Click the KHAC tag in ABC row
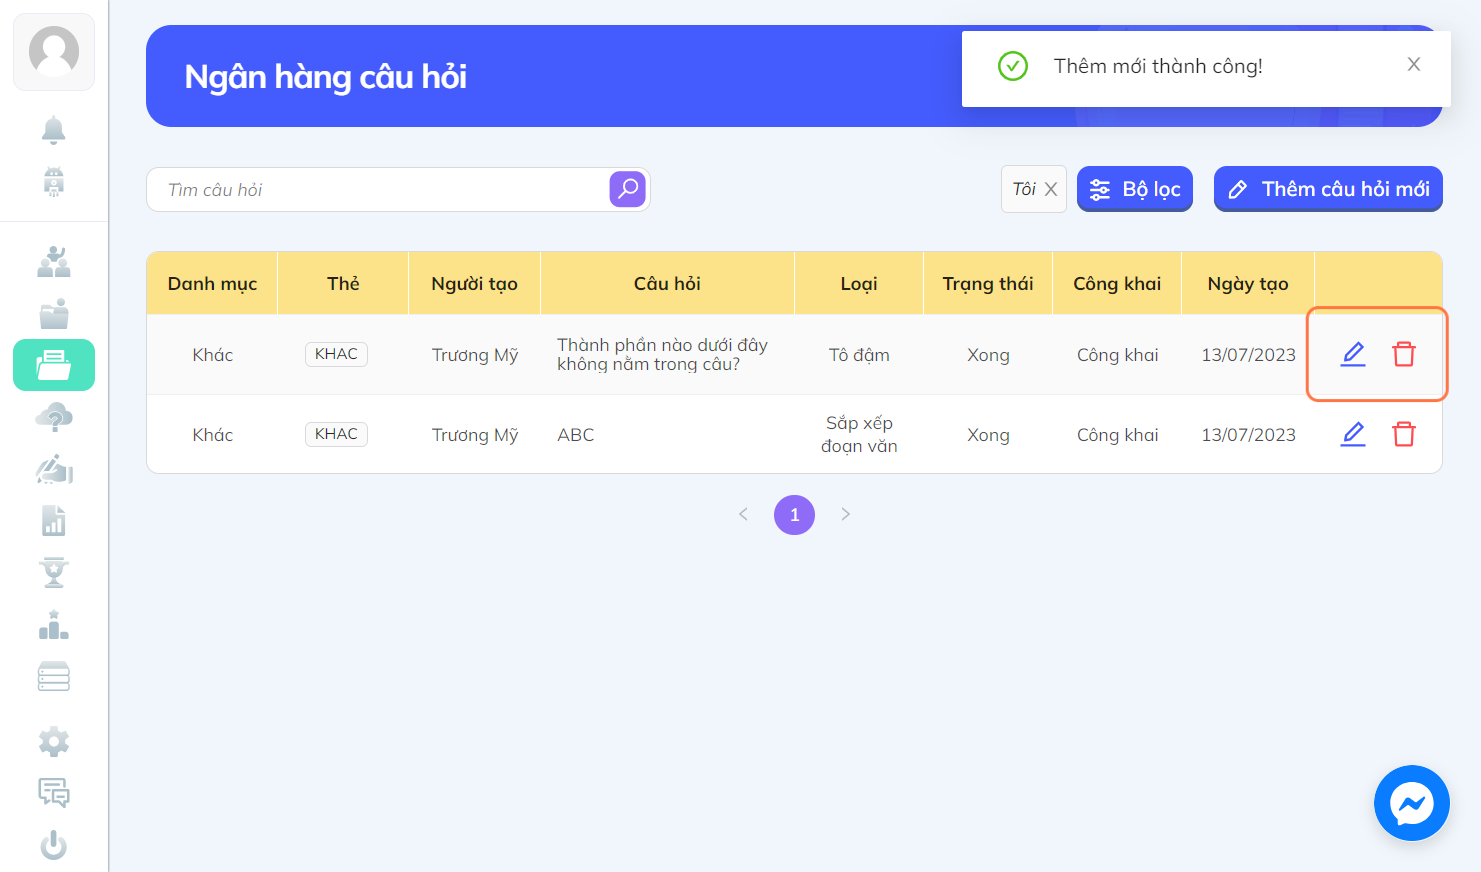This screenshot has width=1481, height=872. click(x=336, y=434)
